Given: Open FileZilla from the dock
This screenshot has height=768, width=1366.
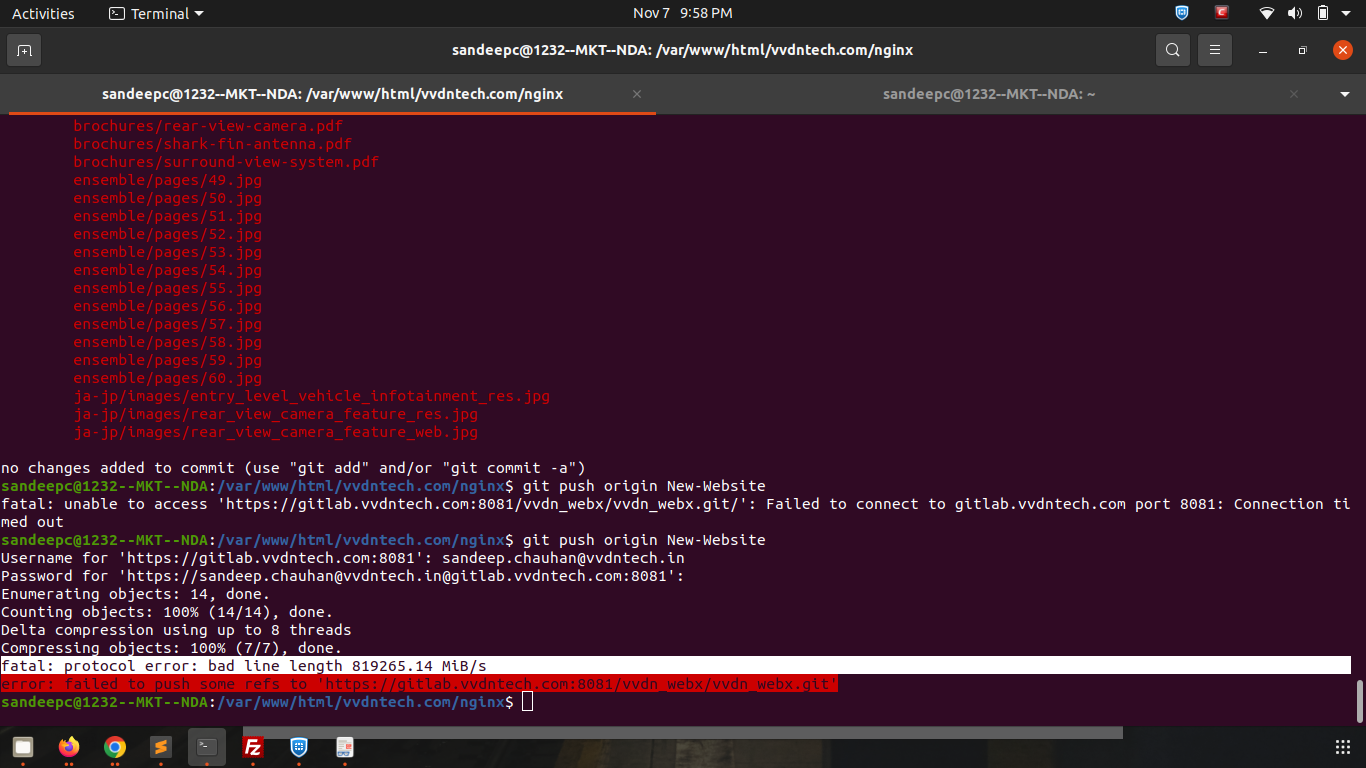Looking at the screenshot, I should pos(253,747).
